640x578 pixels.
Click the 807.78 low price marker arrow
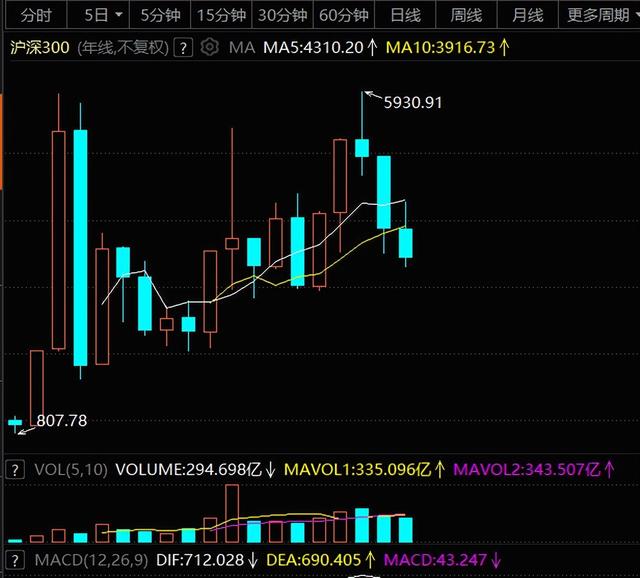27,431
